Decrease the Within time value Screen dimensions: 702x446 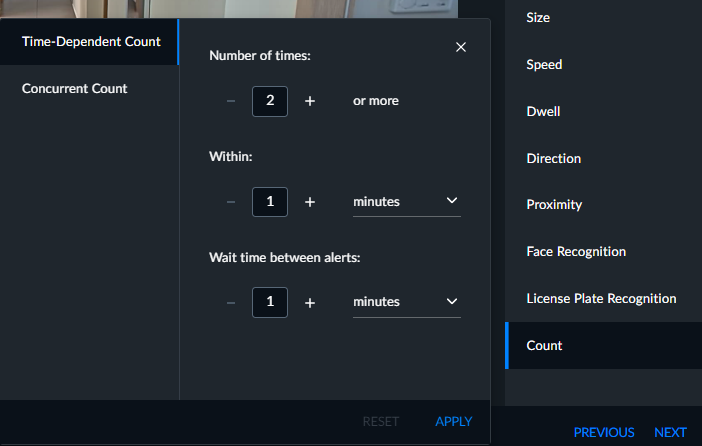(x=231, y=202)
